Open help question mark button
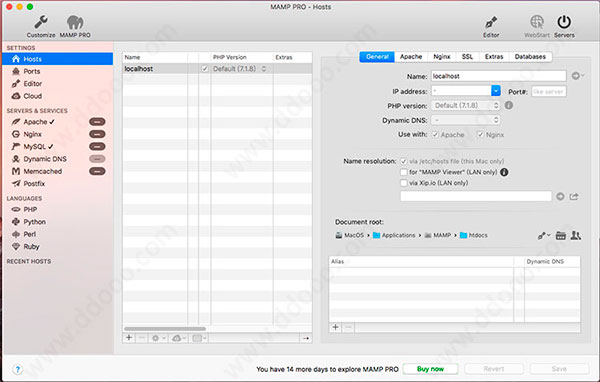Viewport: 600px width, 382px height. (x=18, y=369)
